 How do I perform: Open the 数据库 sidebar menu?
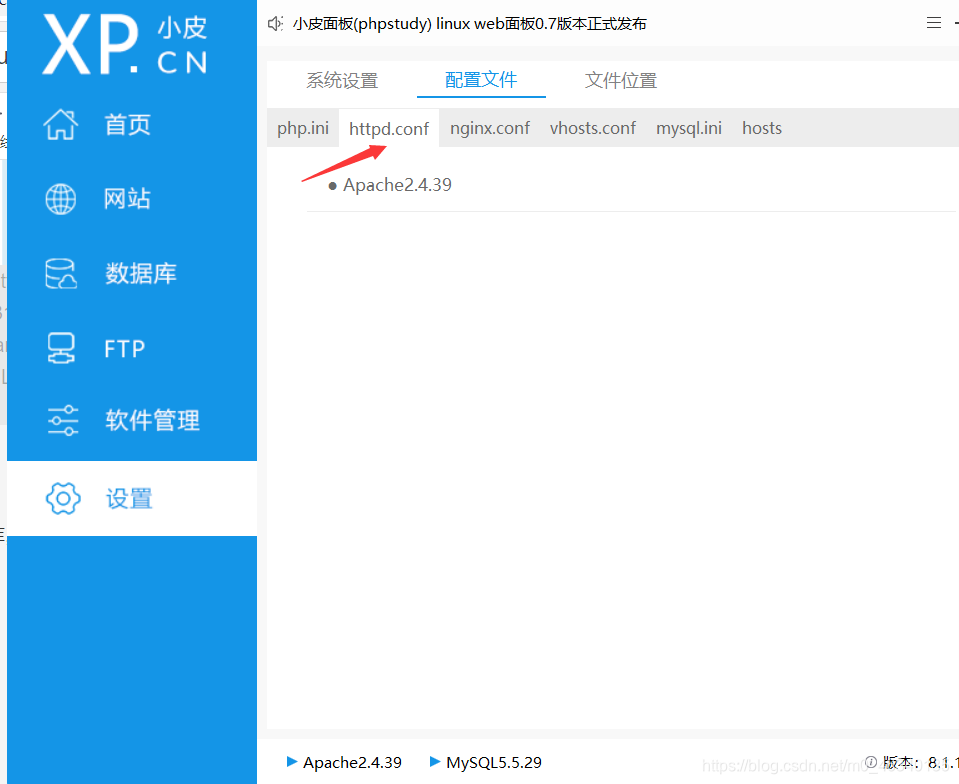coord(132,273)
